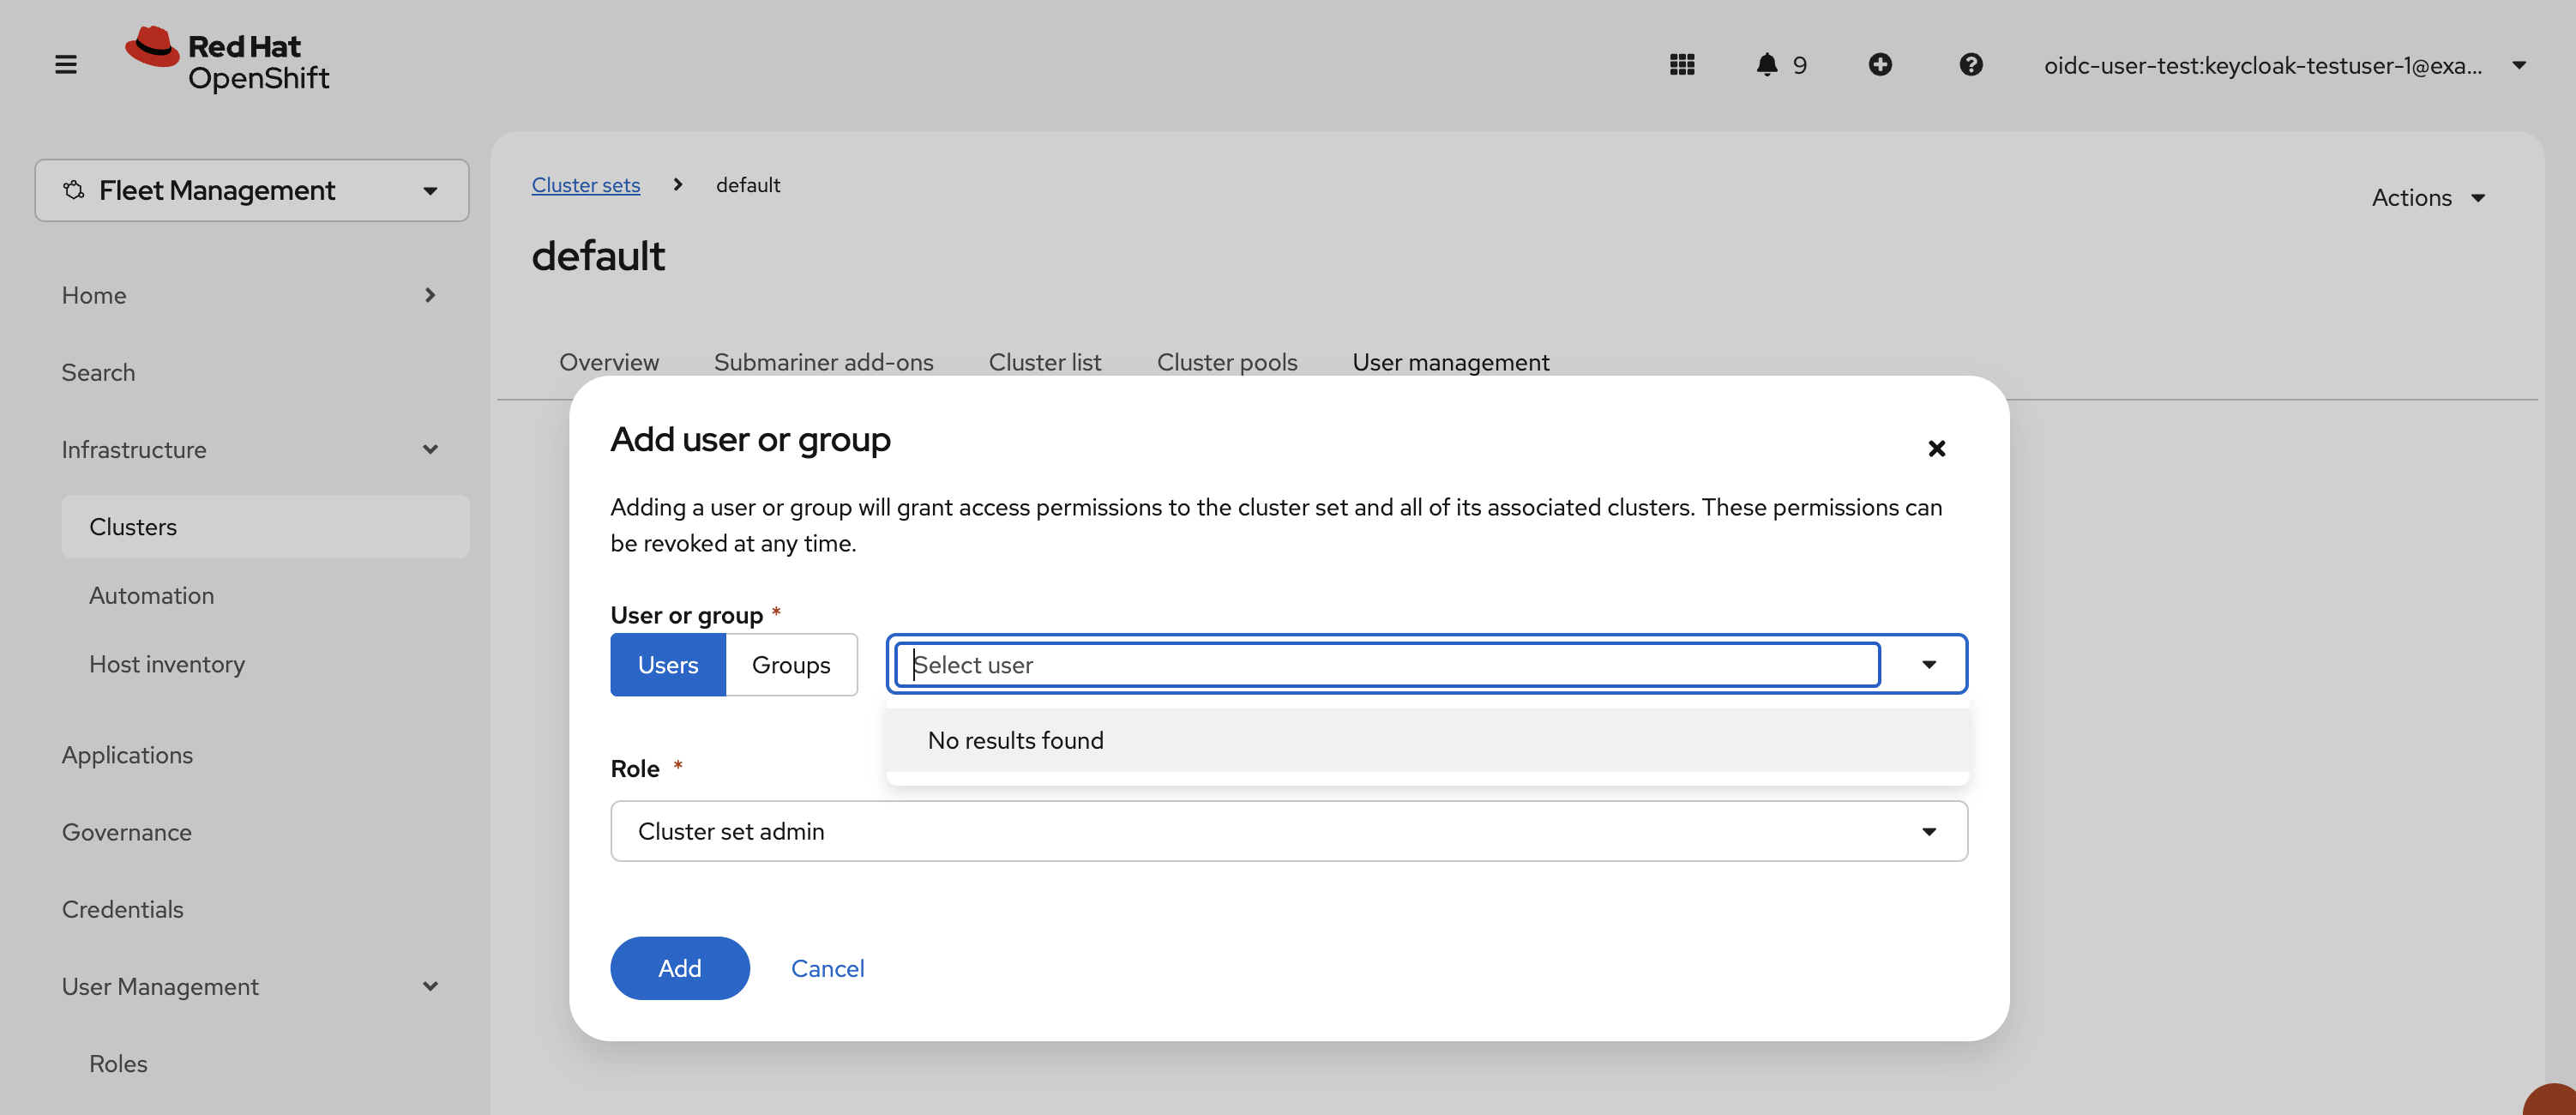Click the Cluster sets breadcrumb link
The width and height of the screenshot is (2576, 1115).
pos(585,185)
